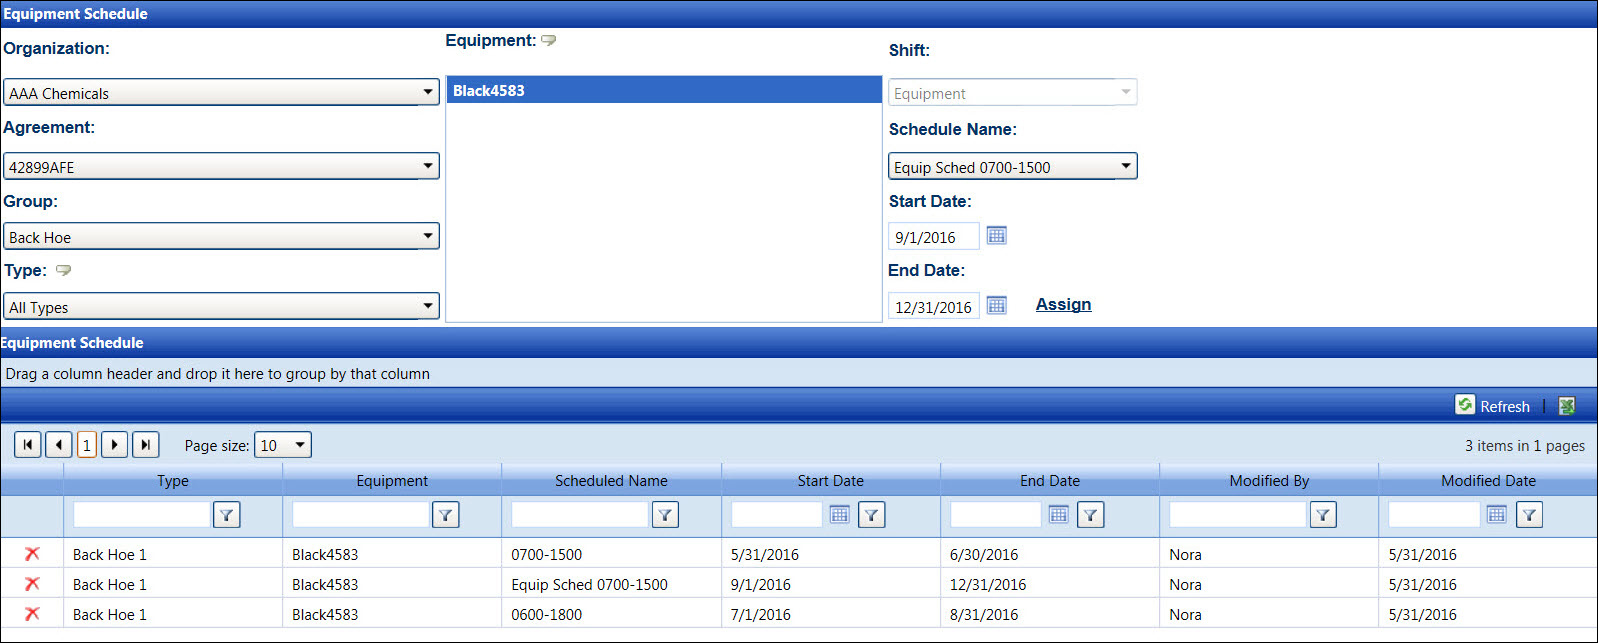Select Black4583 in the Equipment list
The width and height of the screenshot is (1598, 643).
point(663,91)
